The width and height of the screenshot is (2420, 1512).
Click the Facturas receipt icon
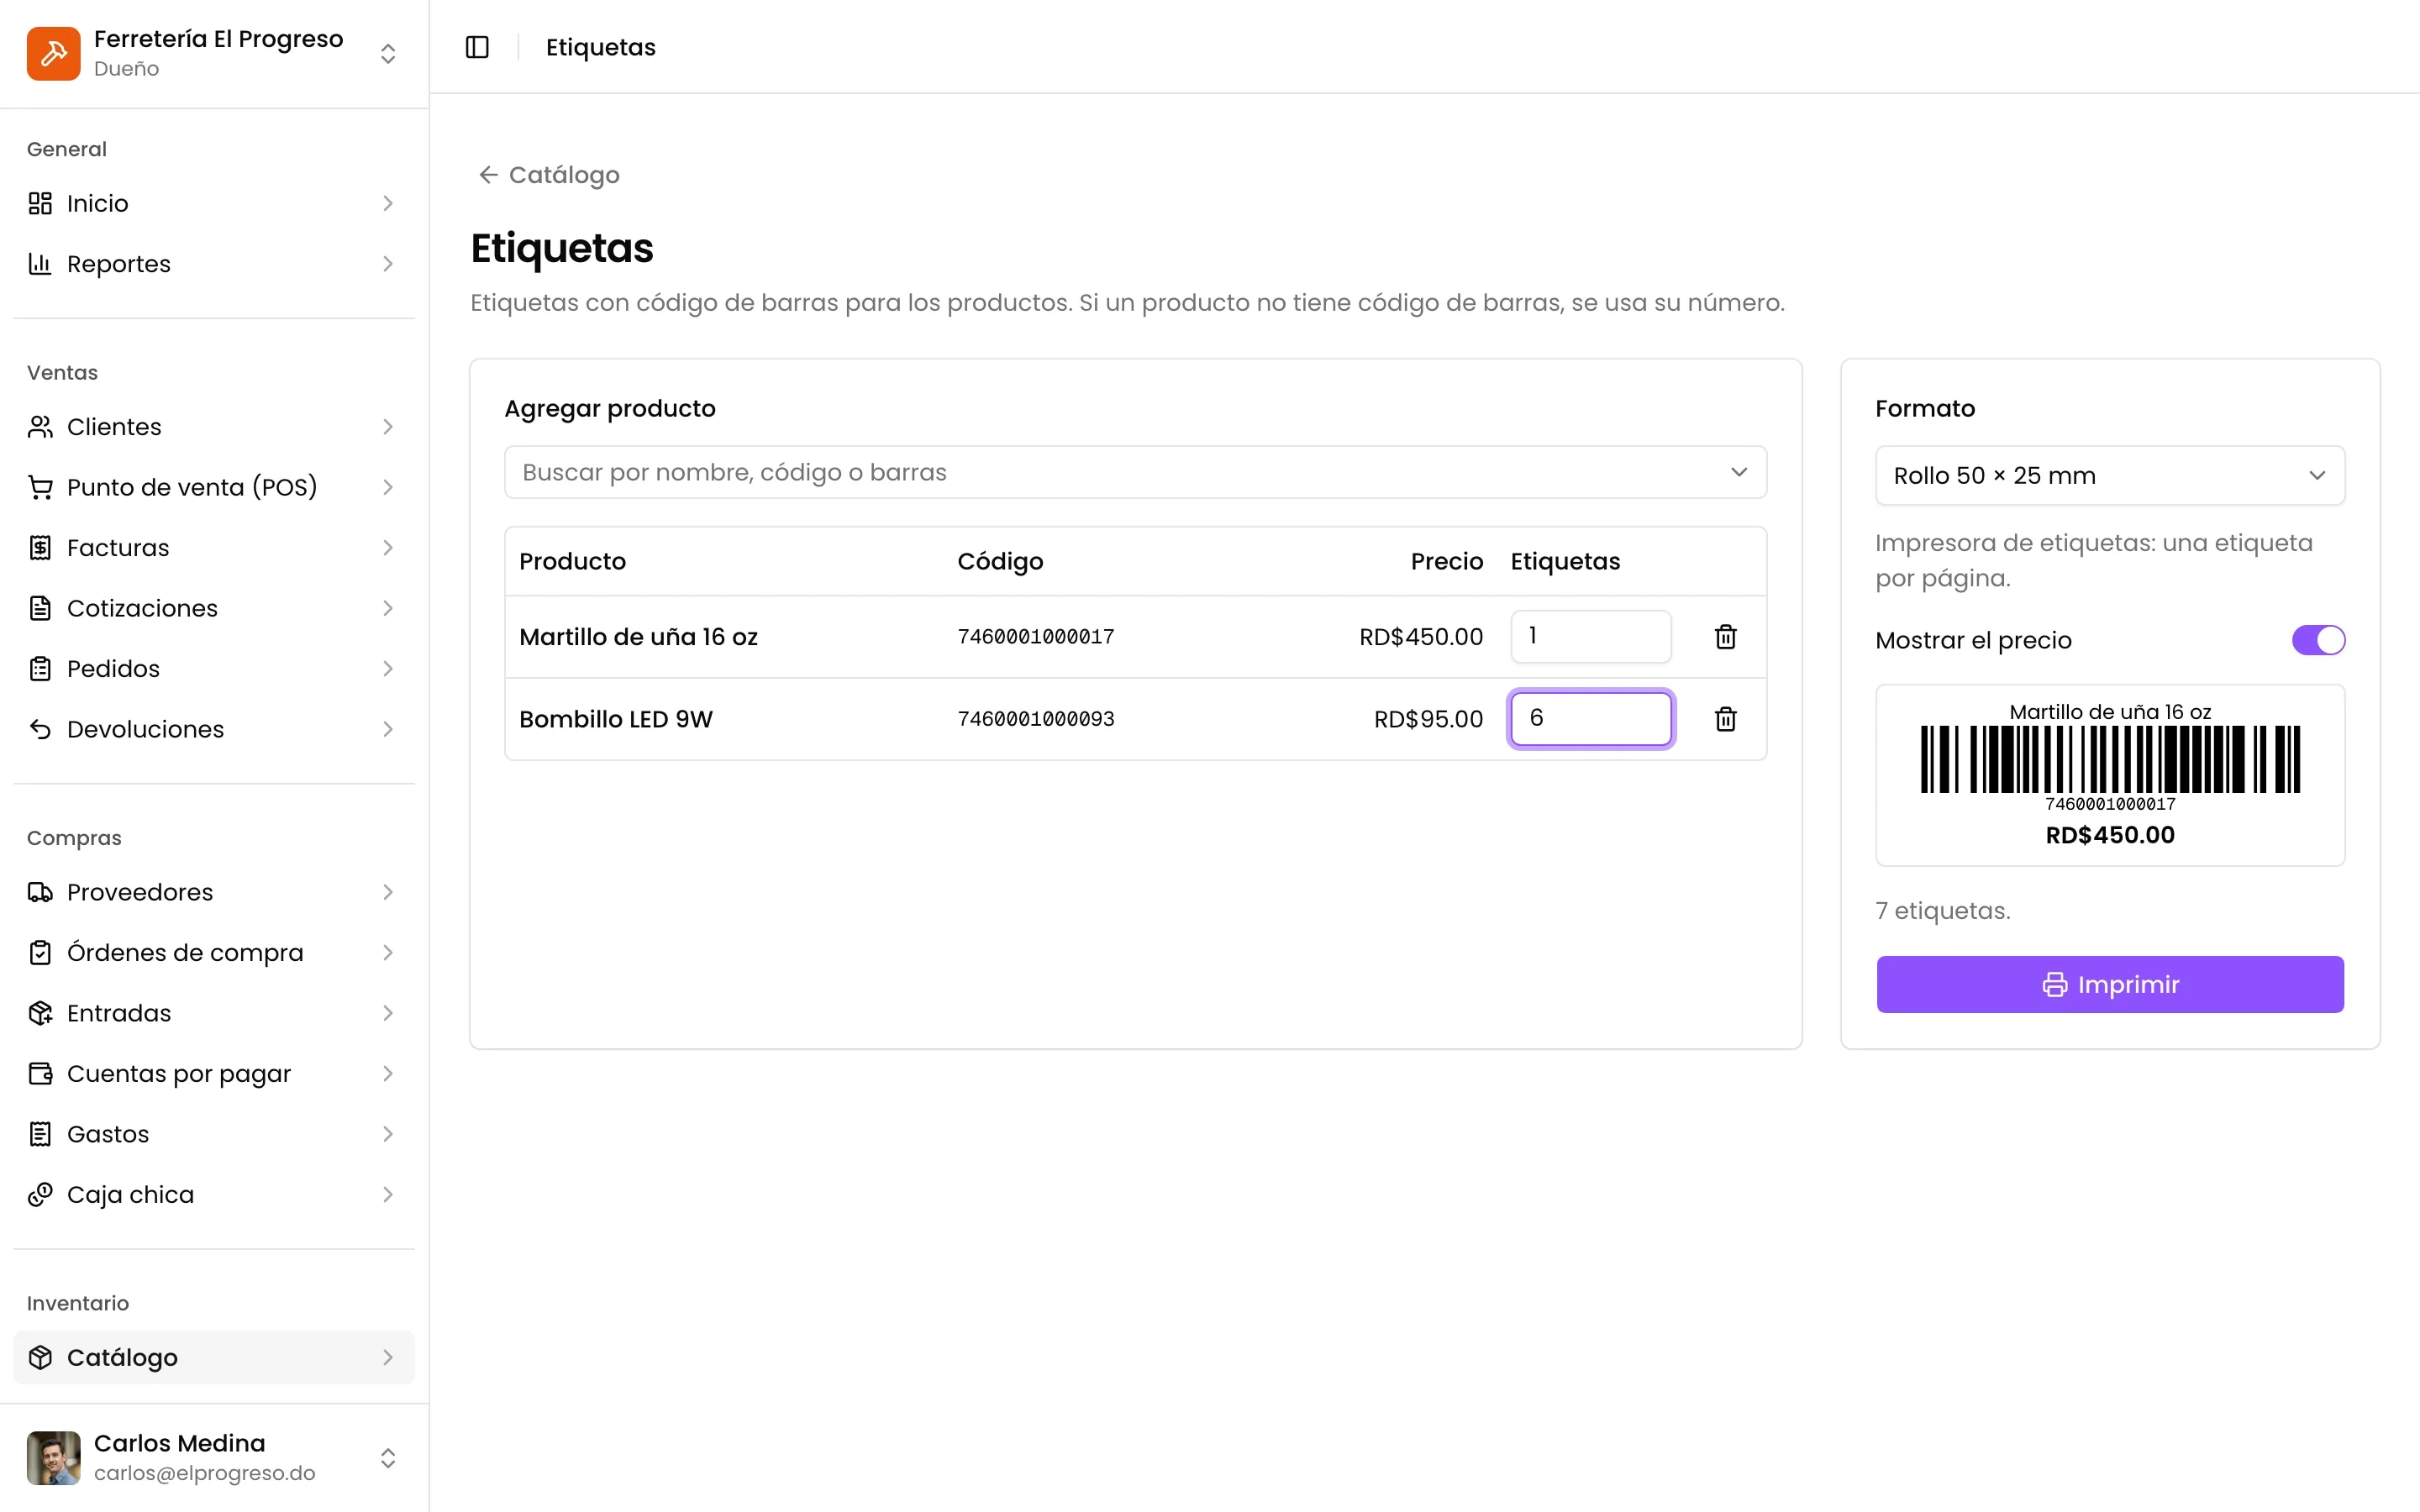tap(40, 548)
